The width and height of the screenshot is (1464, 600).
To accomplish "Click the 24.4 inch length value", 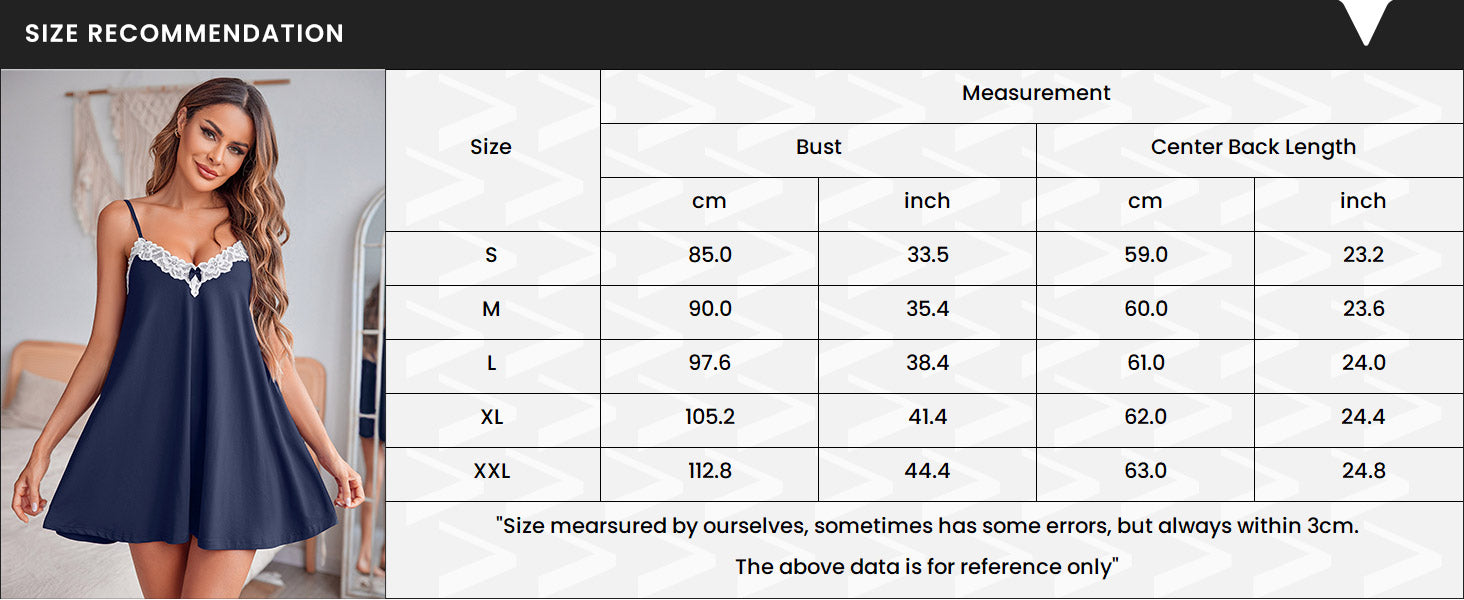I will tap(1363, 417).
